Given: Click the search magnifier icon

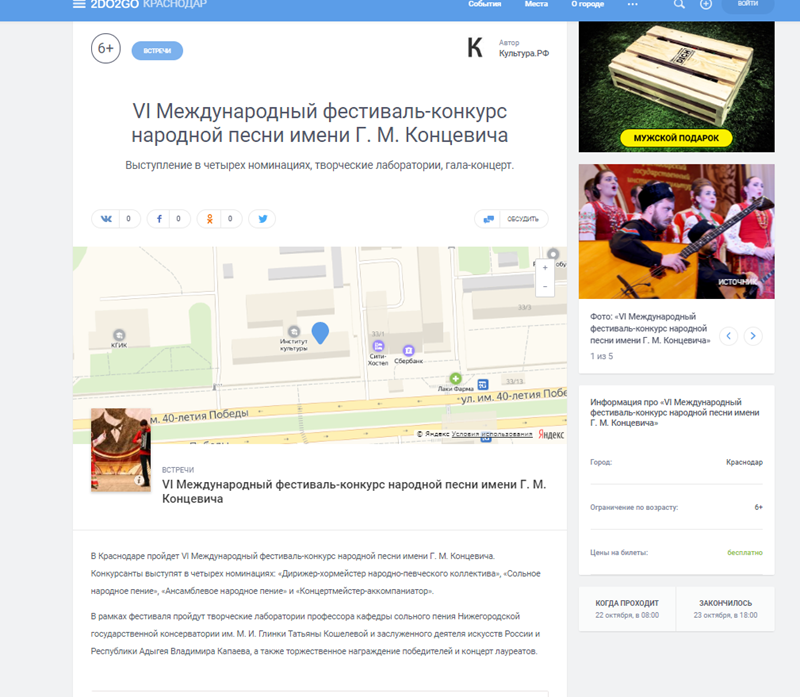Looking at the screenshot, I should click(679, 4).
